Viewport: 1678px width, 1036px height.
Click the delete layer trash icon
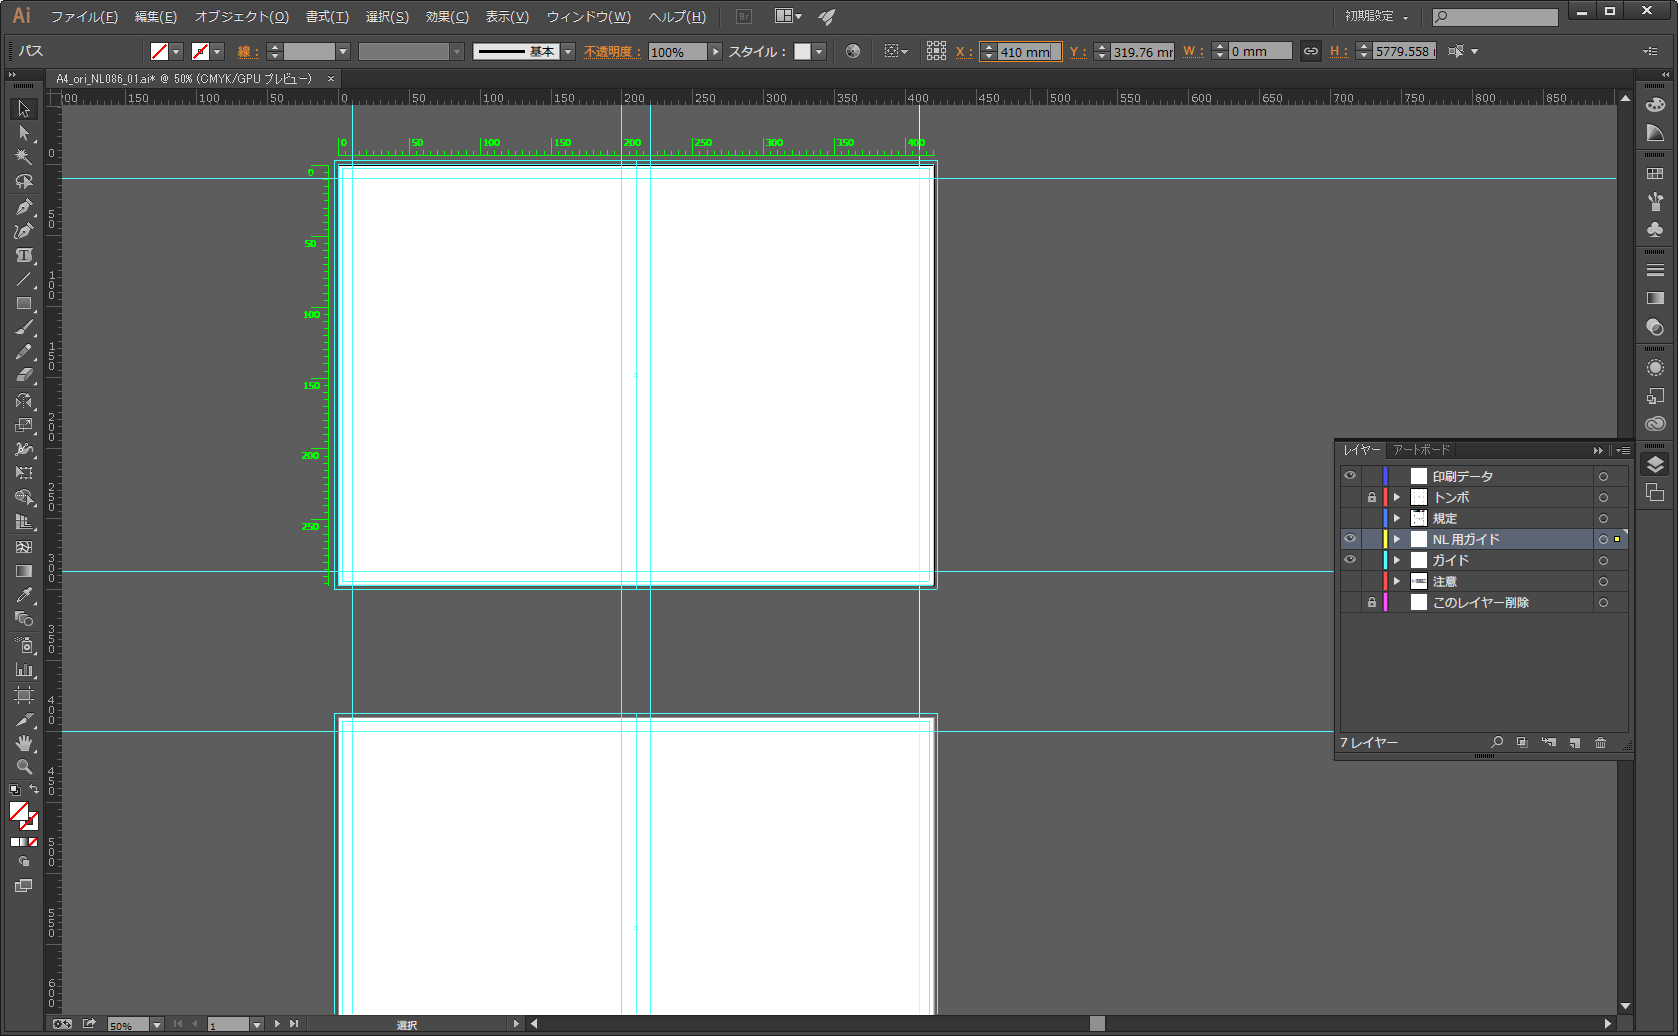[x=1600, y=743]
